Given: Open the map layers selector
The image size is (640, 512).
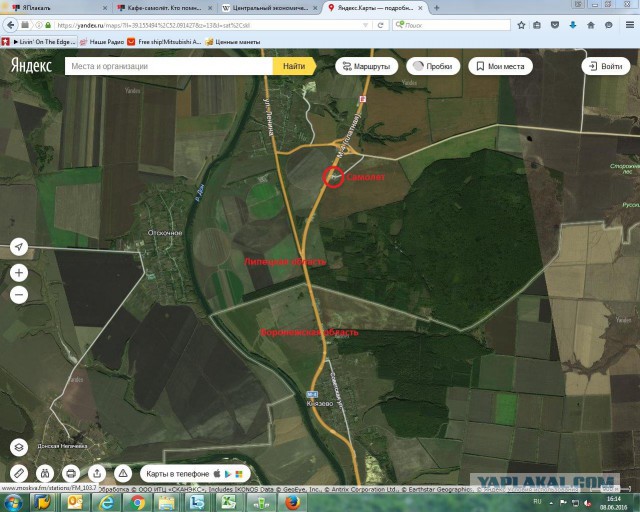Looking at the screenshot, I should click(x=19, y=447).
